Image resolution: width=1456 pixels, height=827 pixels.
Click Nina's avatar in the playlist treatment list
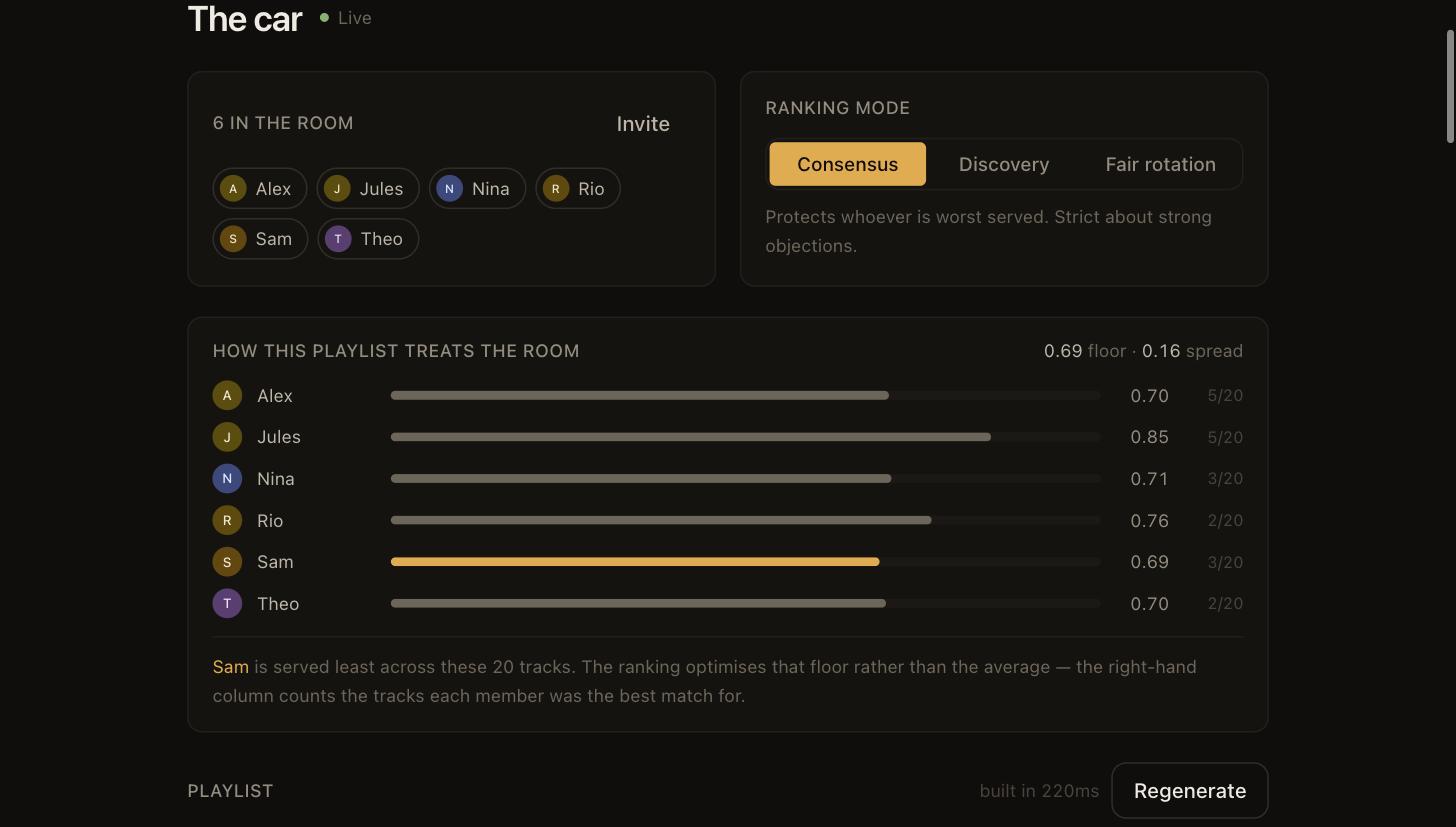tap(227, 479)
